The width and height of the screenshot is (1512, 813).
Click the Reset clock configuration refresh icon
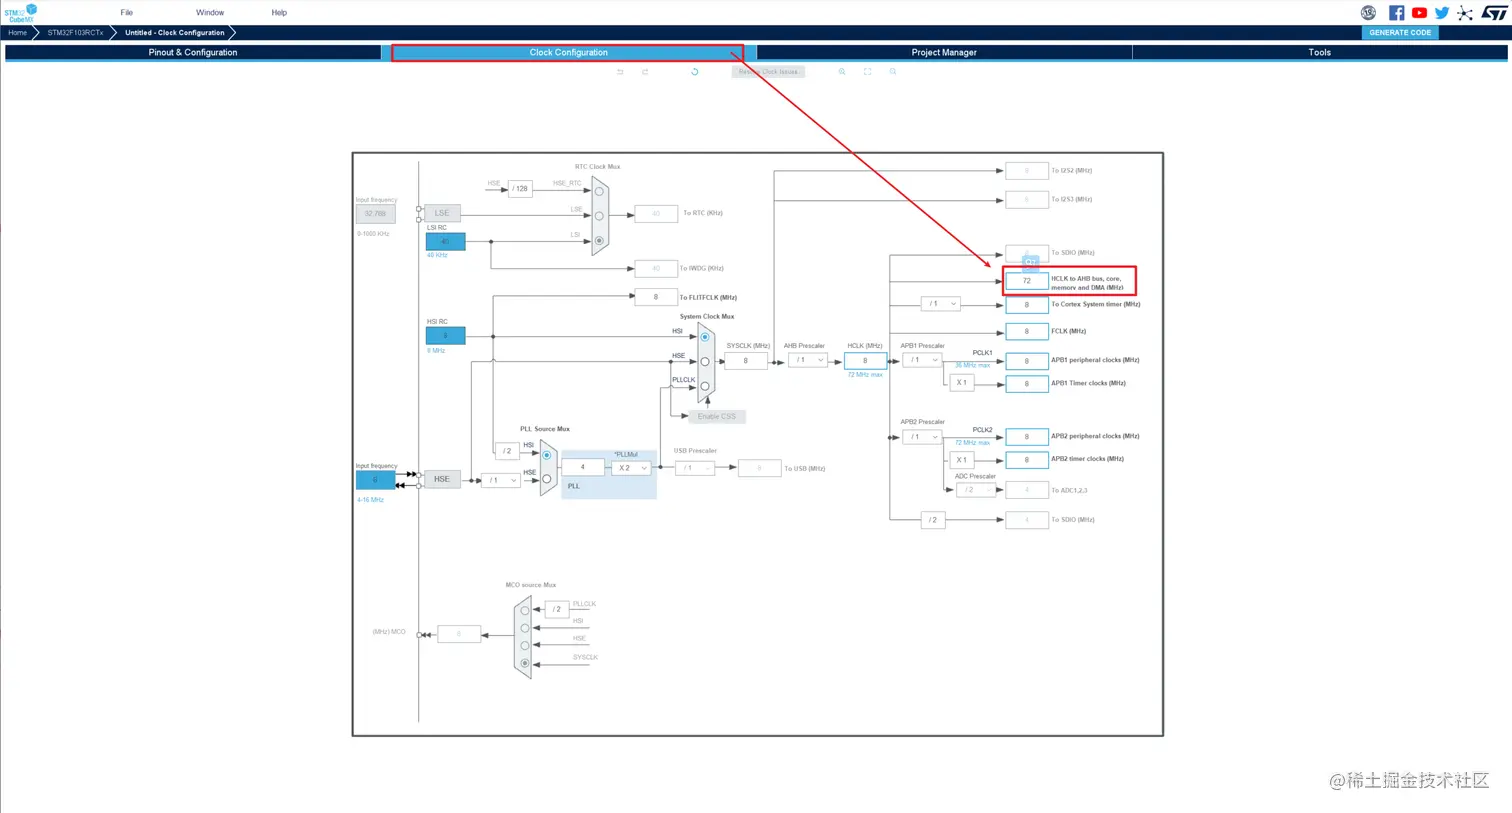click(x=694, y=72)
